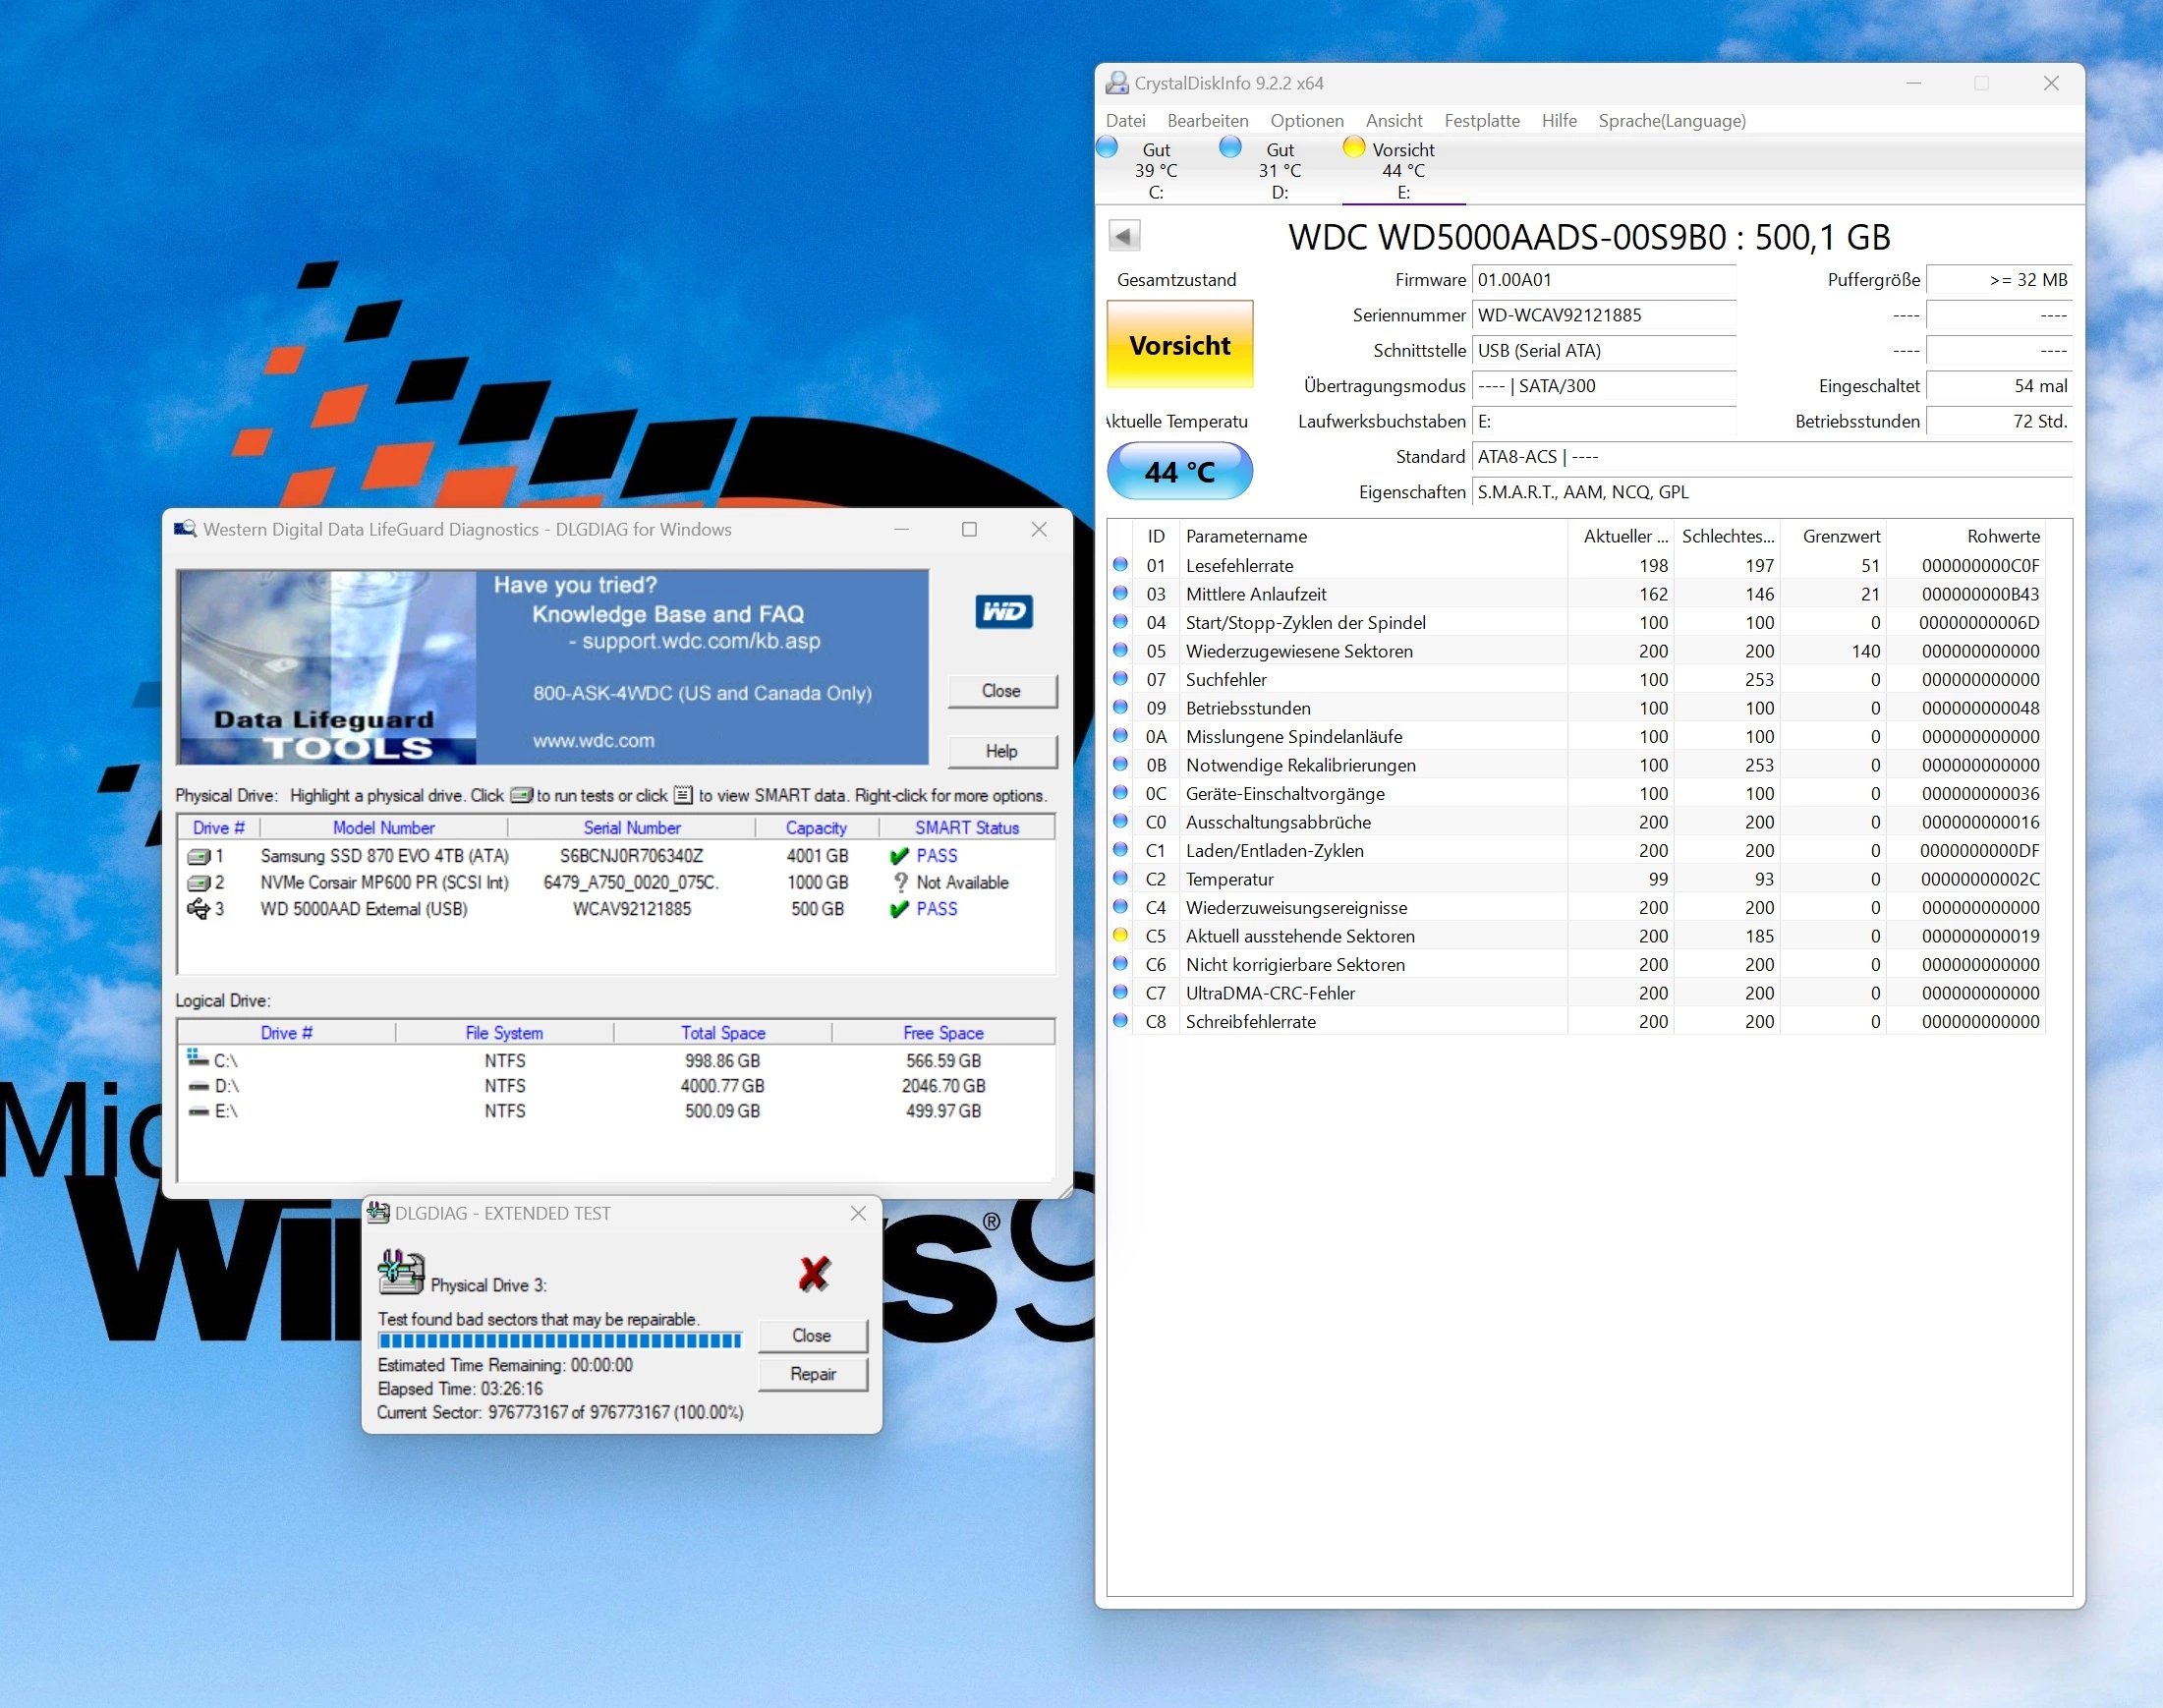Click the yellow status dot for C5 row

click(1120, 936)
